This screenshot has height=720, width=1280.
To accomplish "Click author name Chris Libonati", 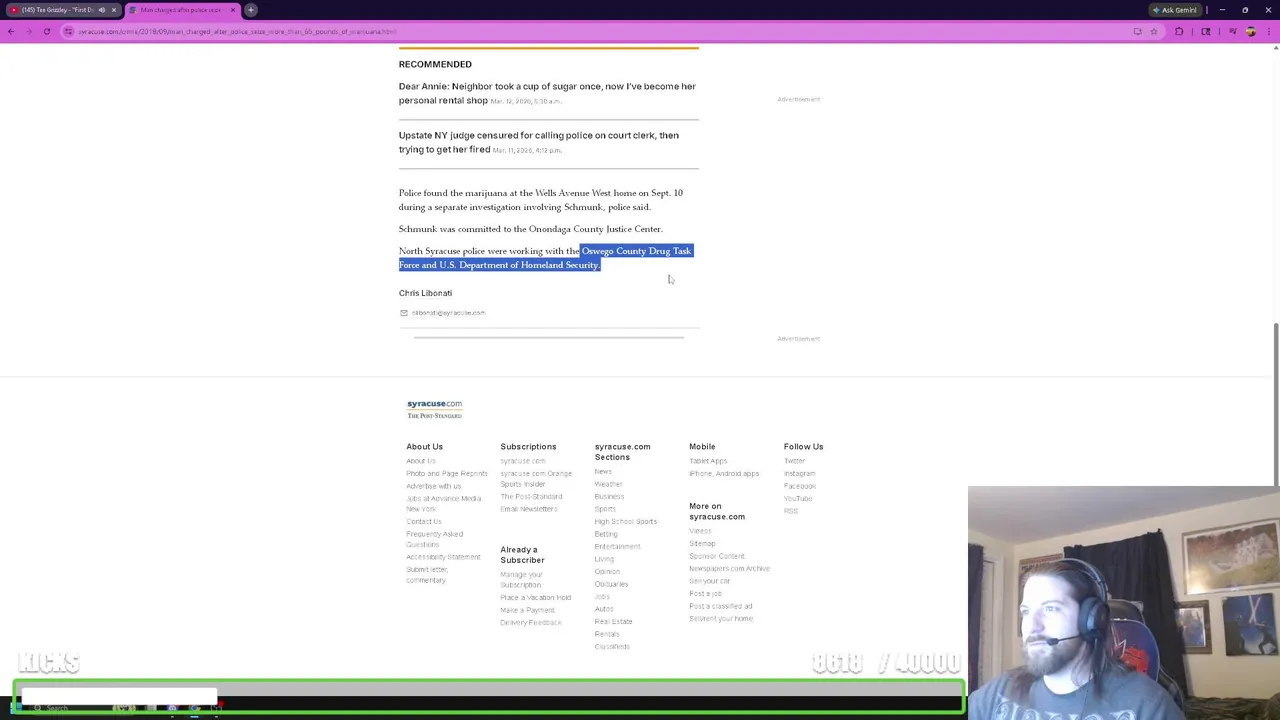I will [425, 293].
